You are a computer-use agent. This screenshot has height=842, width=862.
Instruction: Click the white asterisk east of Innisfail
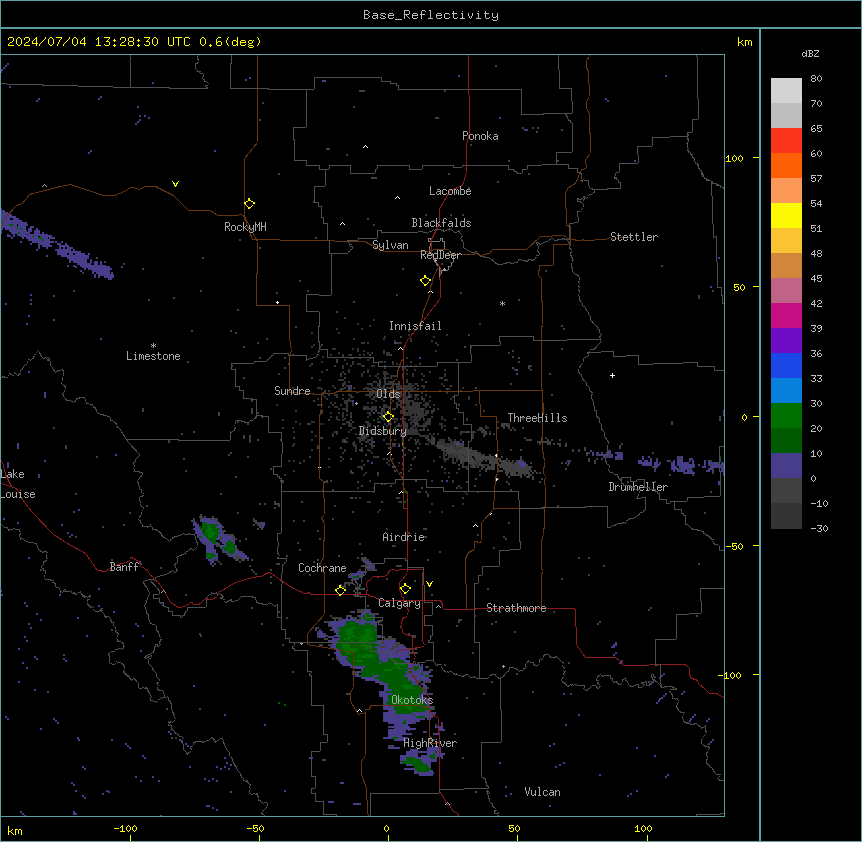pos(502,303)
